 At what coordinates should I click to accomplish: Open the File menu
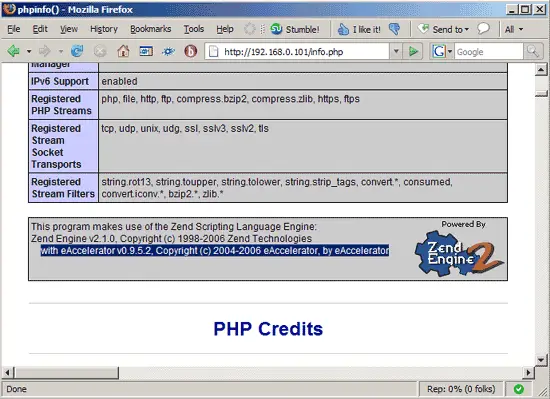coord(14,29)
